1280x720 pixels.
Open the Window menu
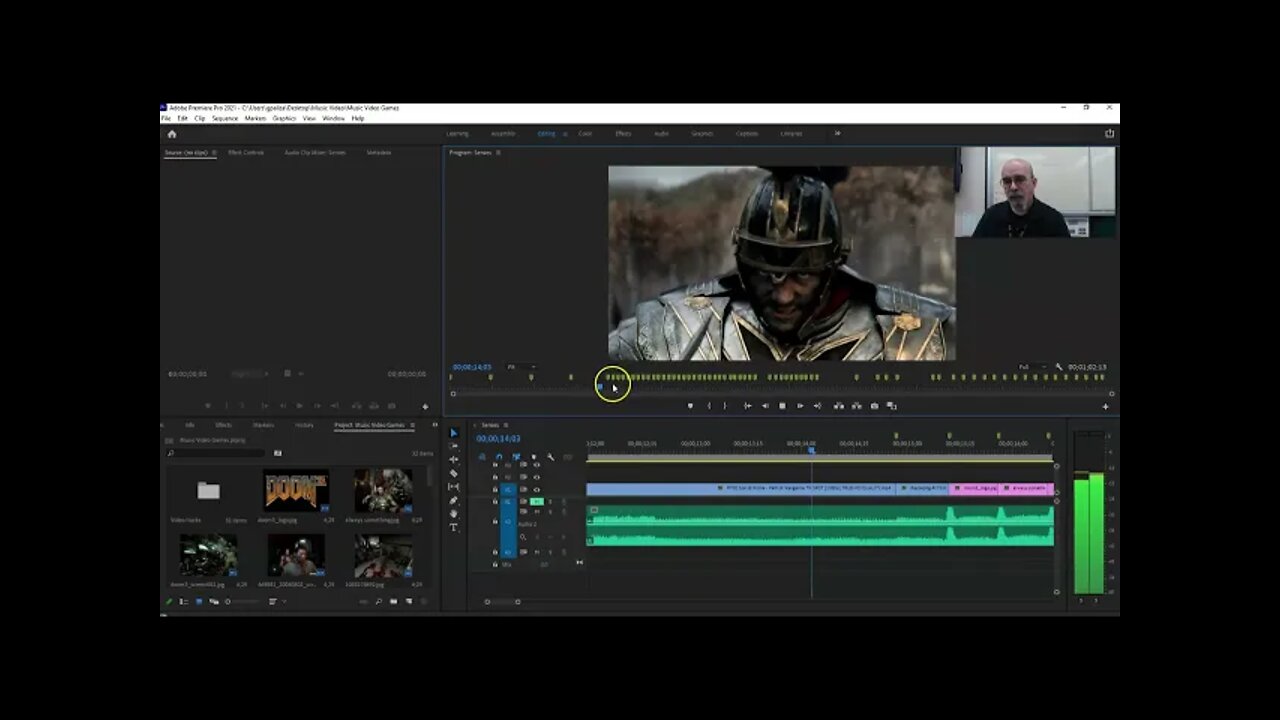click(333, 118)
